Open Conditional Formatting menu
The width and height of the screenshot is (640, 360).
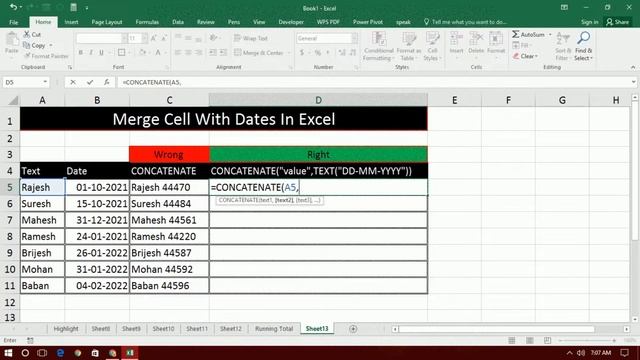click(x=378, y=47)
